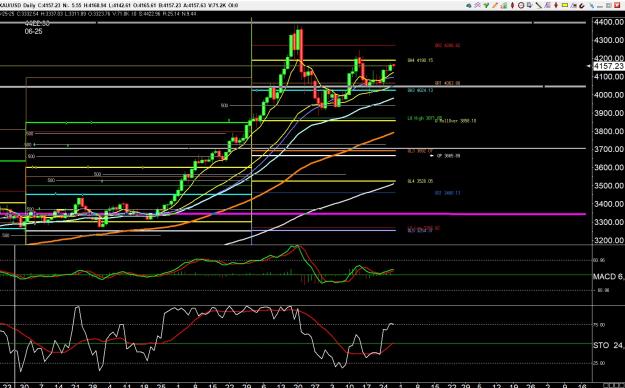Image resolution: width=625 pixels, height=388 pixels.
Task: Click the yellow level label ending 3528.05
Action: pyautogui.click(x=421, y=181)
